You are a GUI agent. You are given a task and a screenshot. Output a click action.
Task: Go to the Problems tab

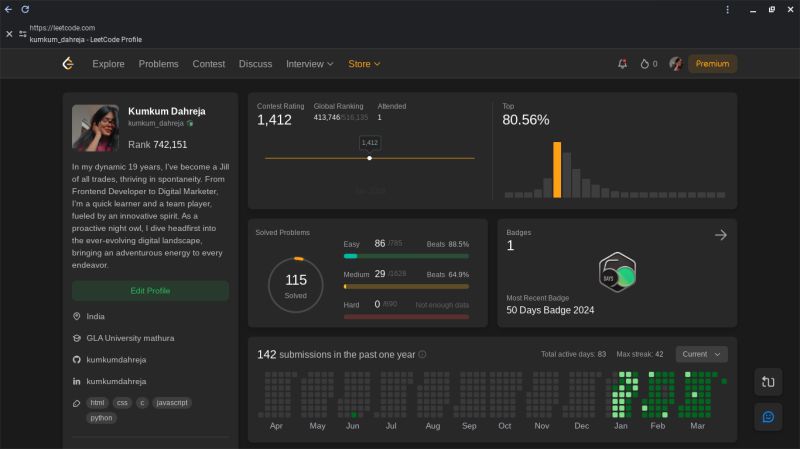click(158, 64)
